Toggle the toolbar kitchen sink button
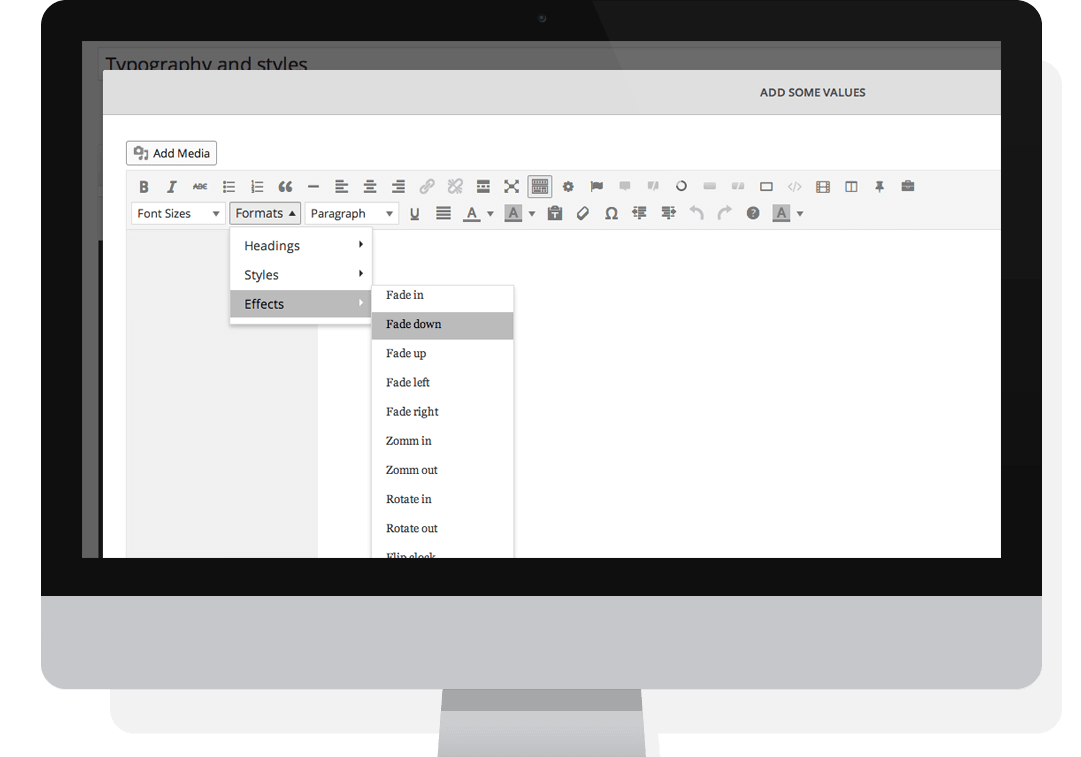This screenshot has width=1081, height=757. click(540, 187)
